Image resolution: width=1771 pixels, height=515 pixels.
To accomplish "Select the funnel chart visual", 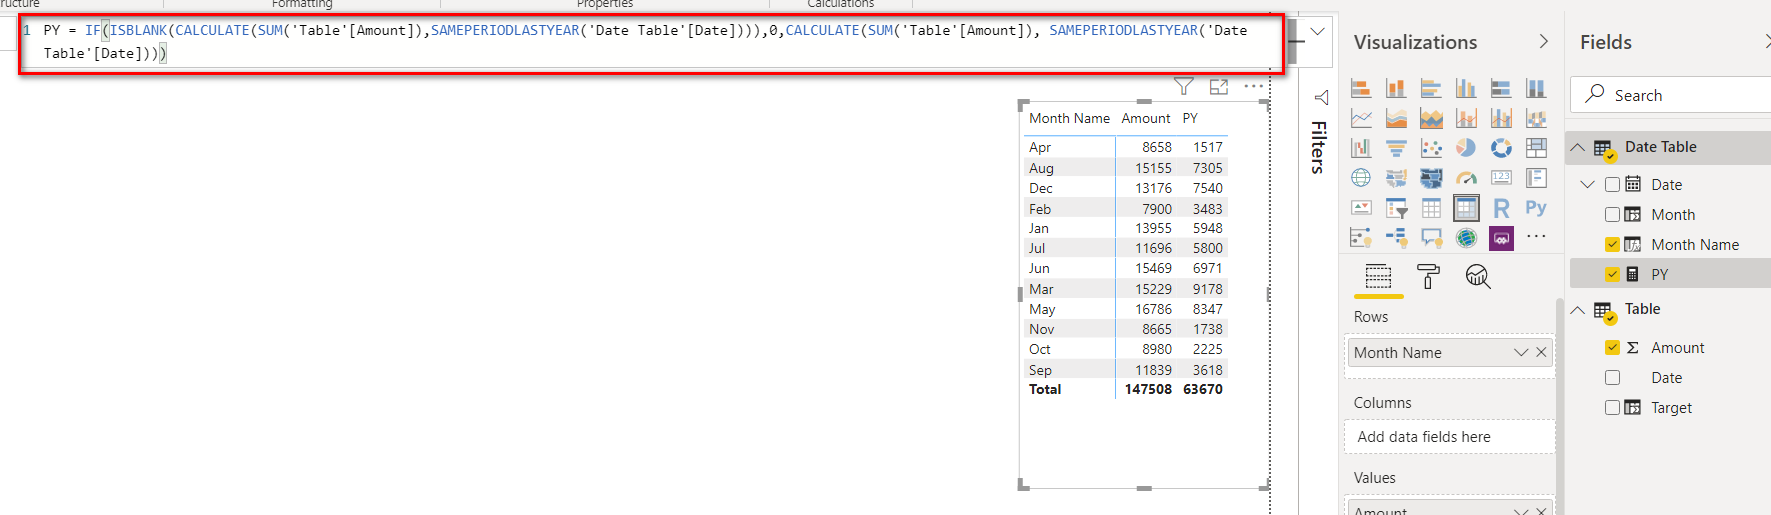I will pos(1396,148).
